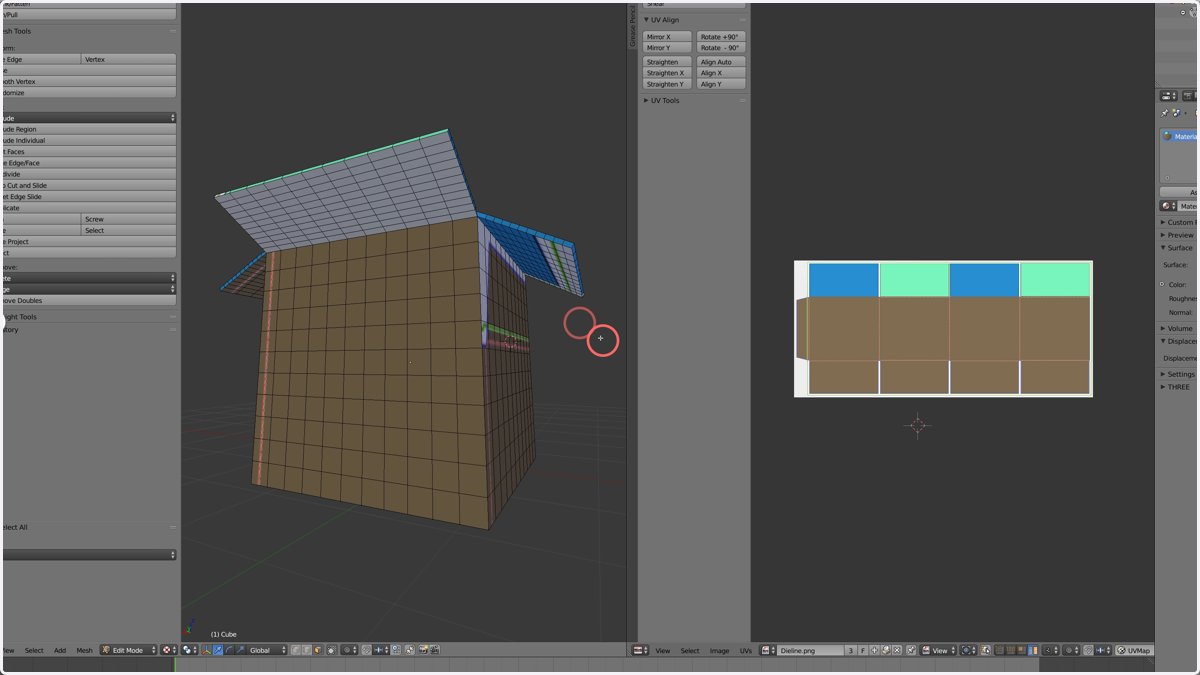Screen dimensions: 1200x675
Task: Open UV editor View mode dropdown
Action: (x=938, y=650)
